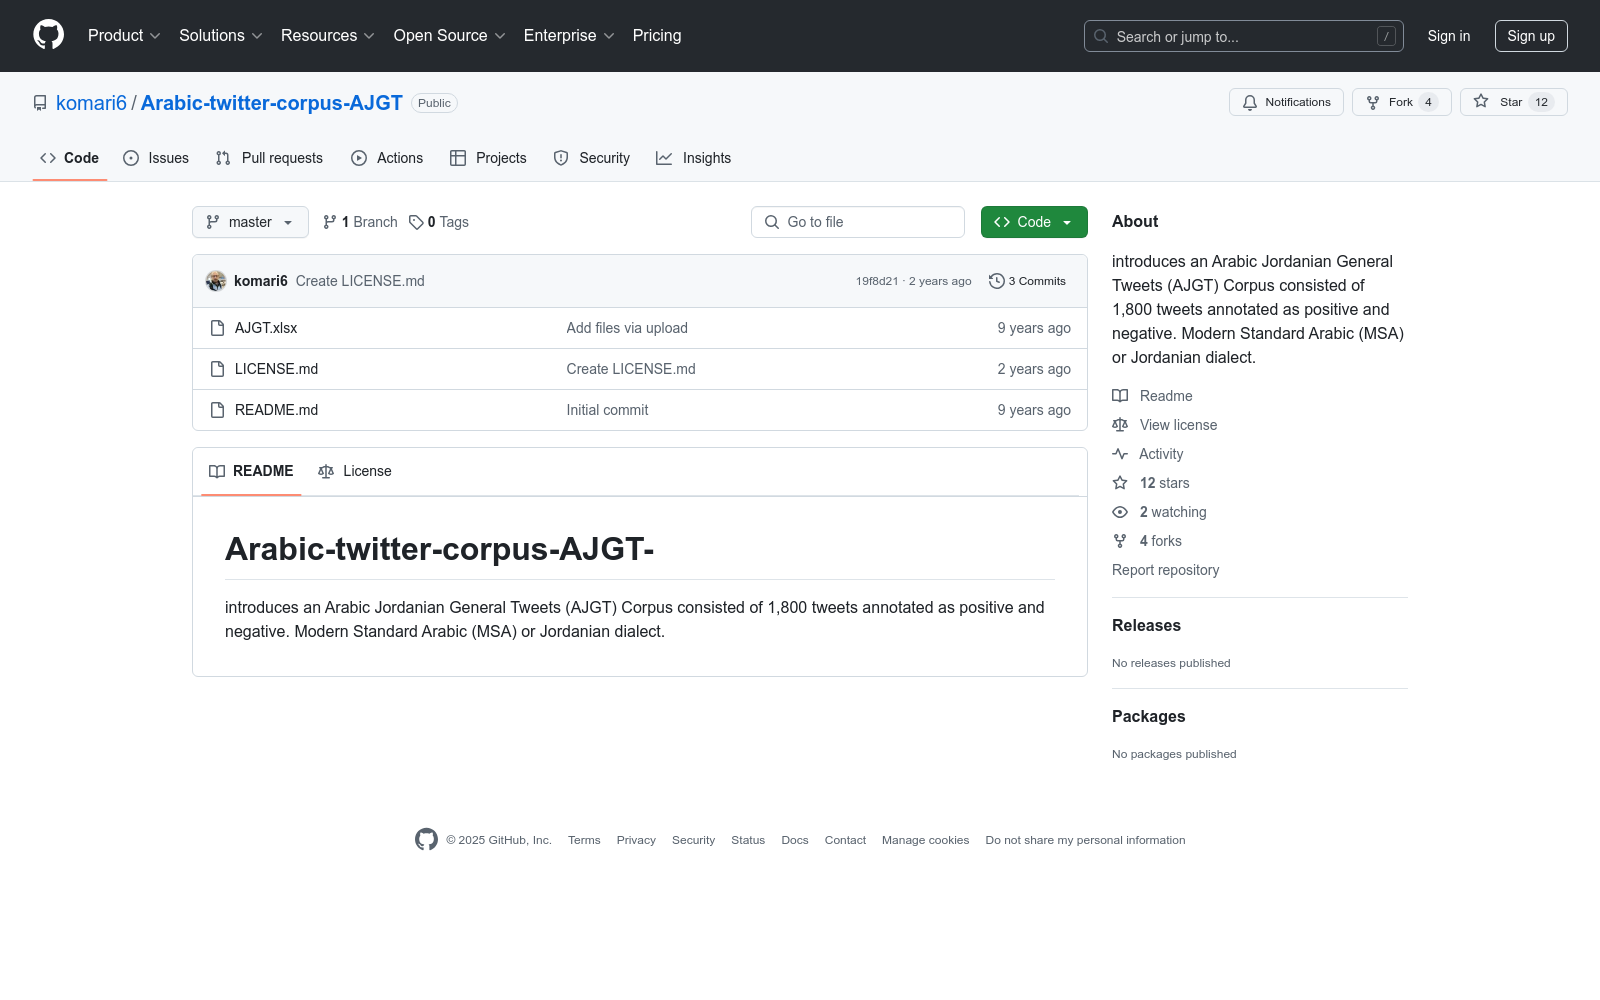Open the green Code dropdown button
Viewport: 1600px width, 1000px height.
tap(1034, 222)
